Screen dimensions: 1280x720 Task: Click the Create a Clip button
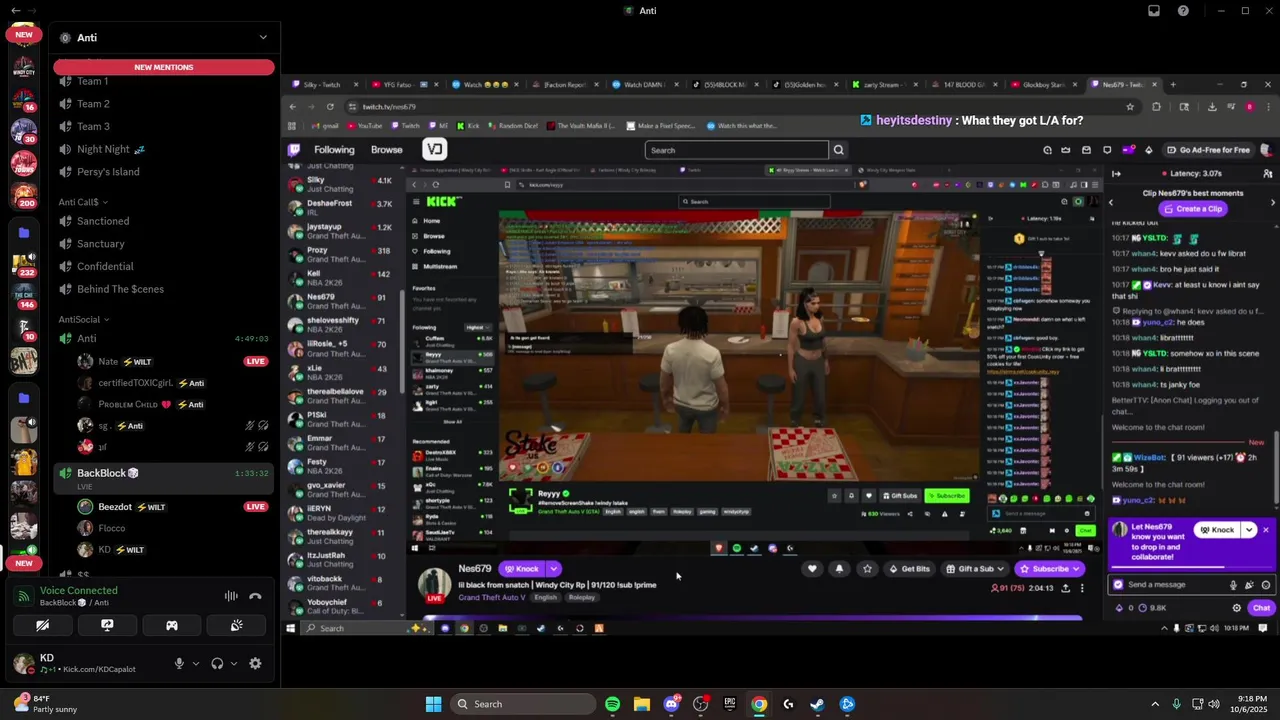pyautogui.click(x=1192, y=209)
